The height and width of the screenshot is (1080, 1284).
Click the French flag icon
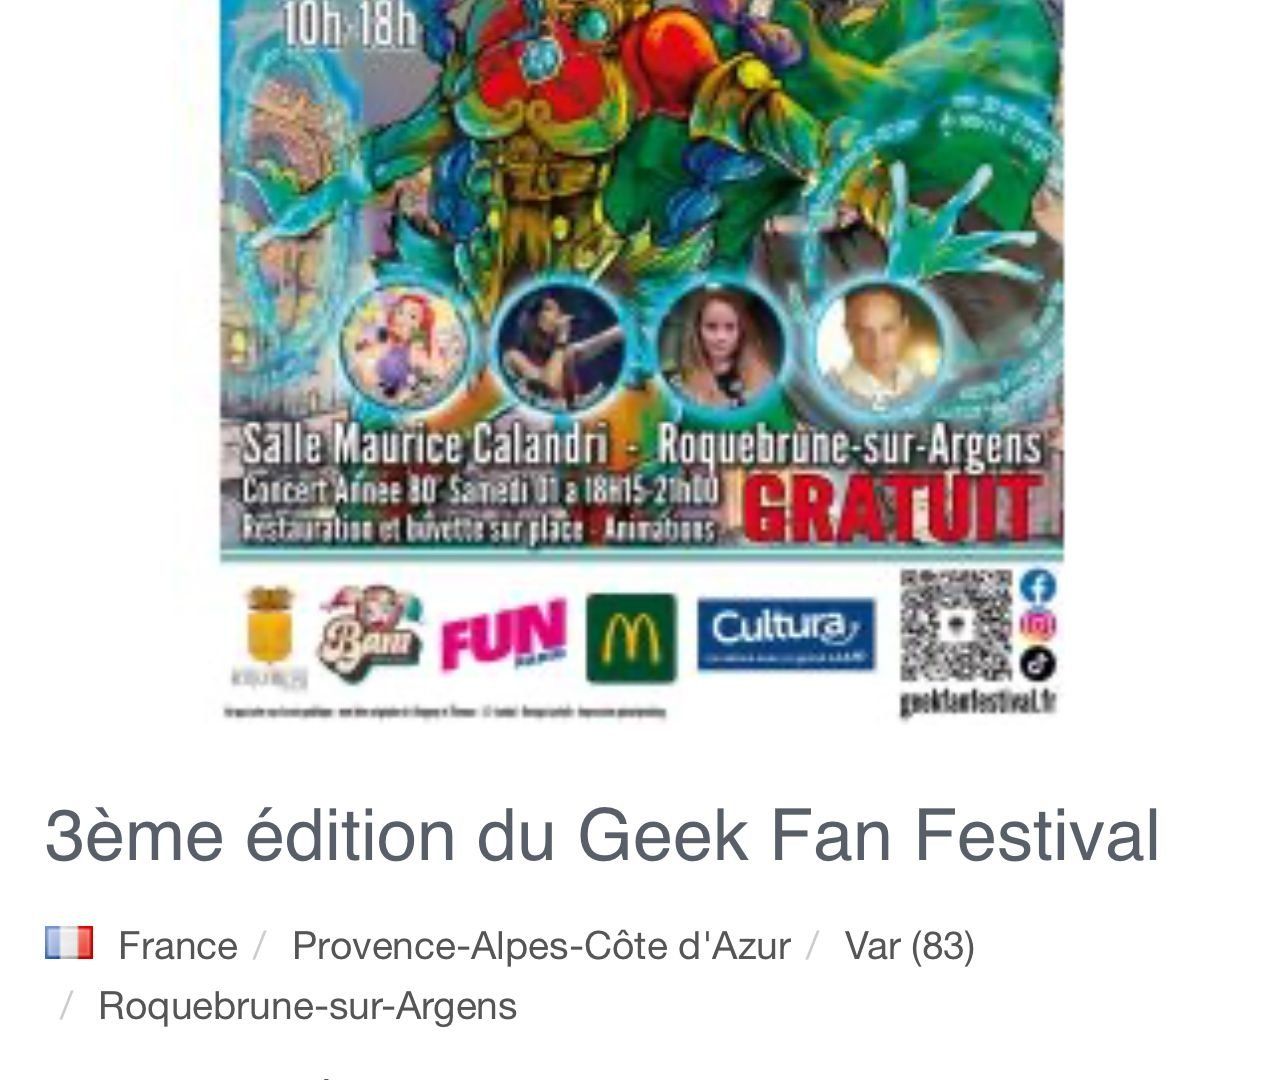(x=69, y=943)
